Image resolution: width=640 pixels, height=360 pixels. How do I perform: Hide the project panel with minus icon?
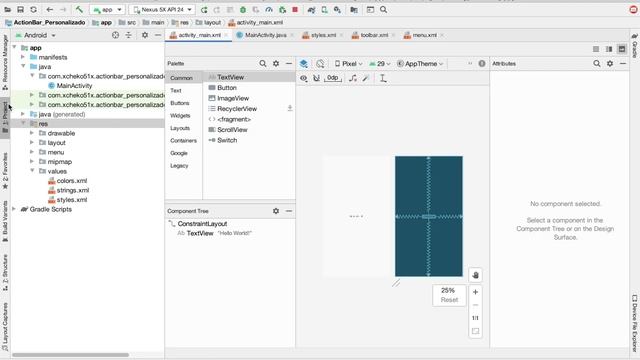(158, 36)
